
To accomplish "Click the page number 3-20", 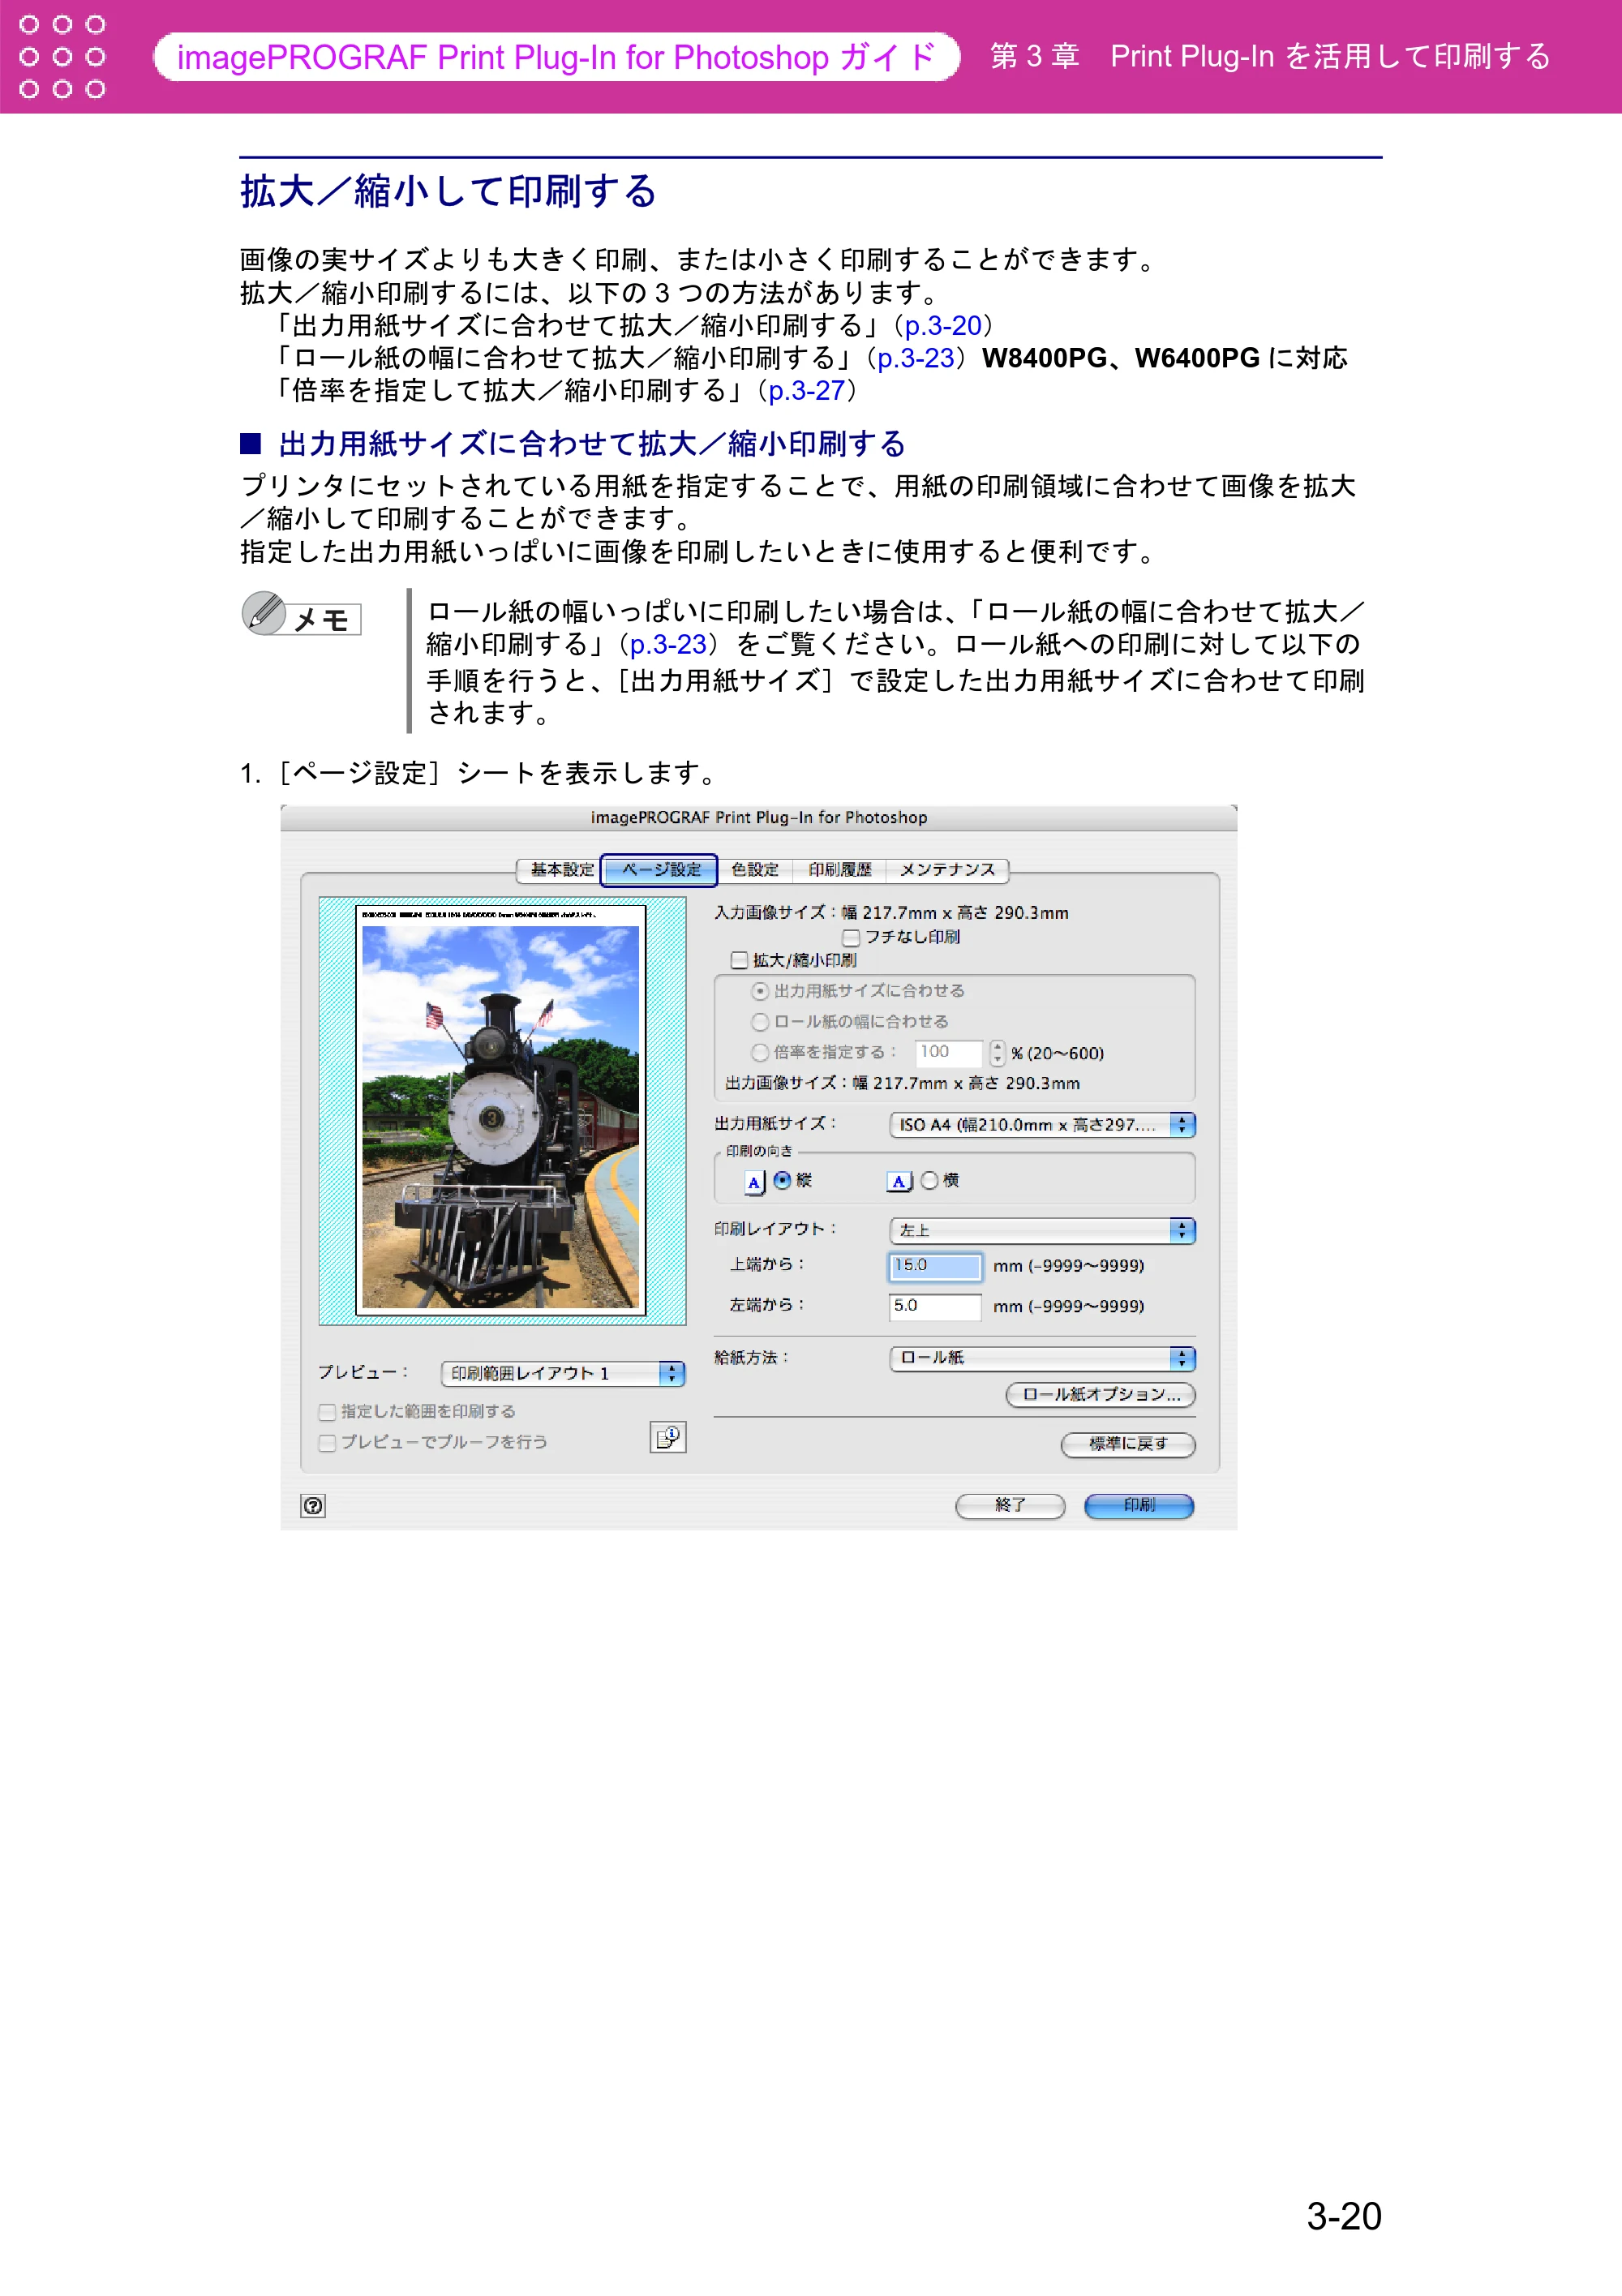I will pos(1343,2216).
